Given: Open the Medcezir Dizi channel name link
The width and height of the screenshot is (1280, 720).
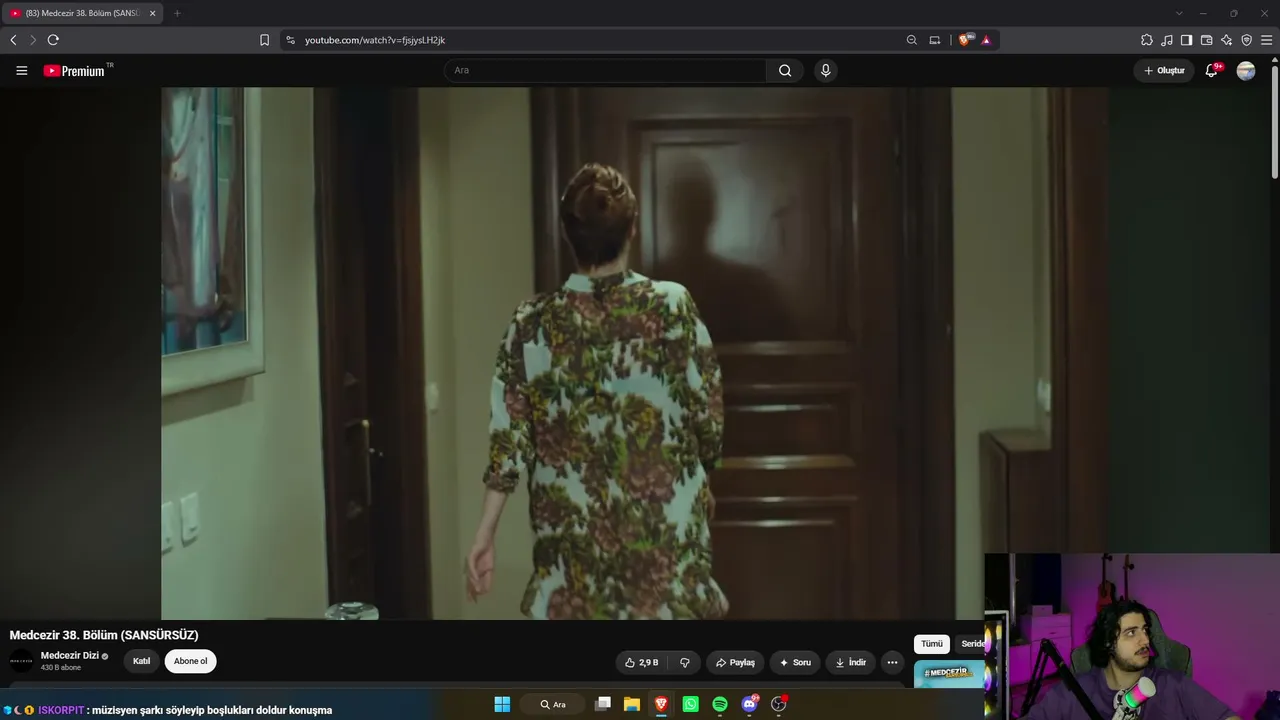Looking at the screenshot, I should [x=69, y=655].
